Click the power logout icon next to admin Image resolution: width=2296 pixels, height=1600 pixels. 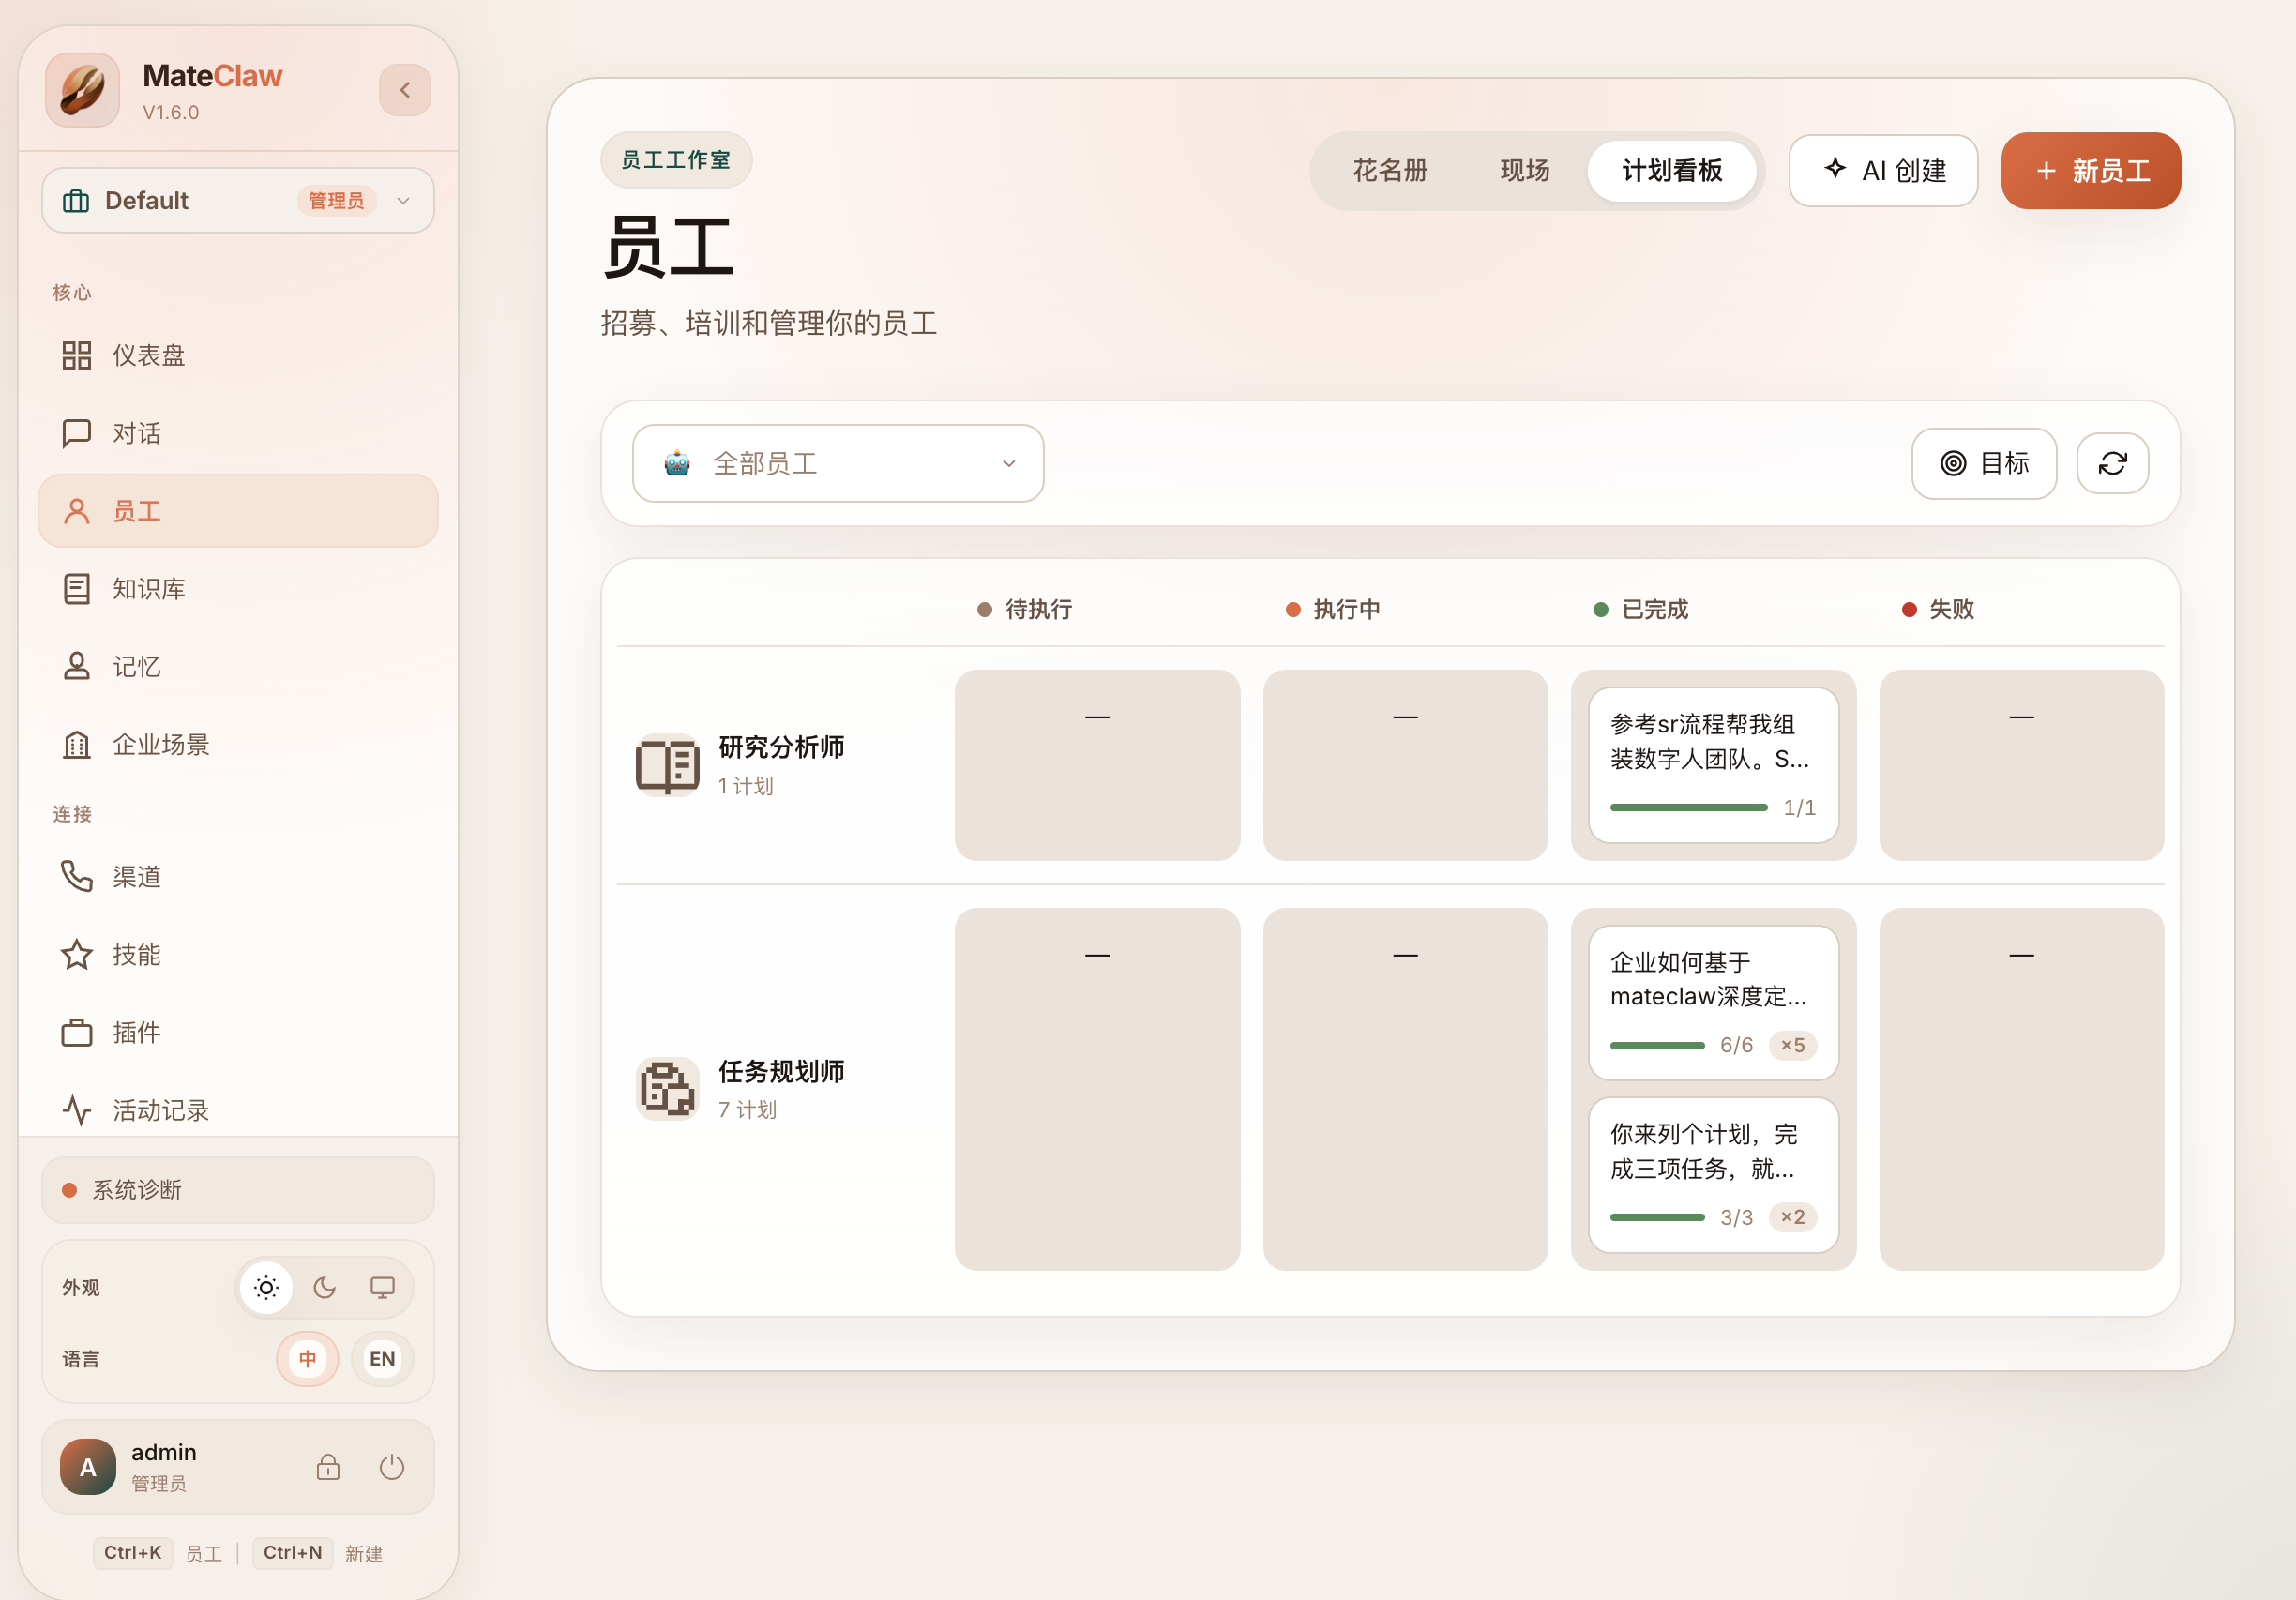(x=392, y=1467)
